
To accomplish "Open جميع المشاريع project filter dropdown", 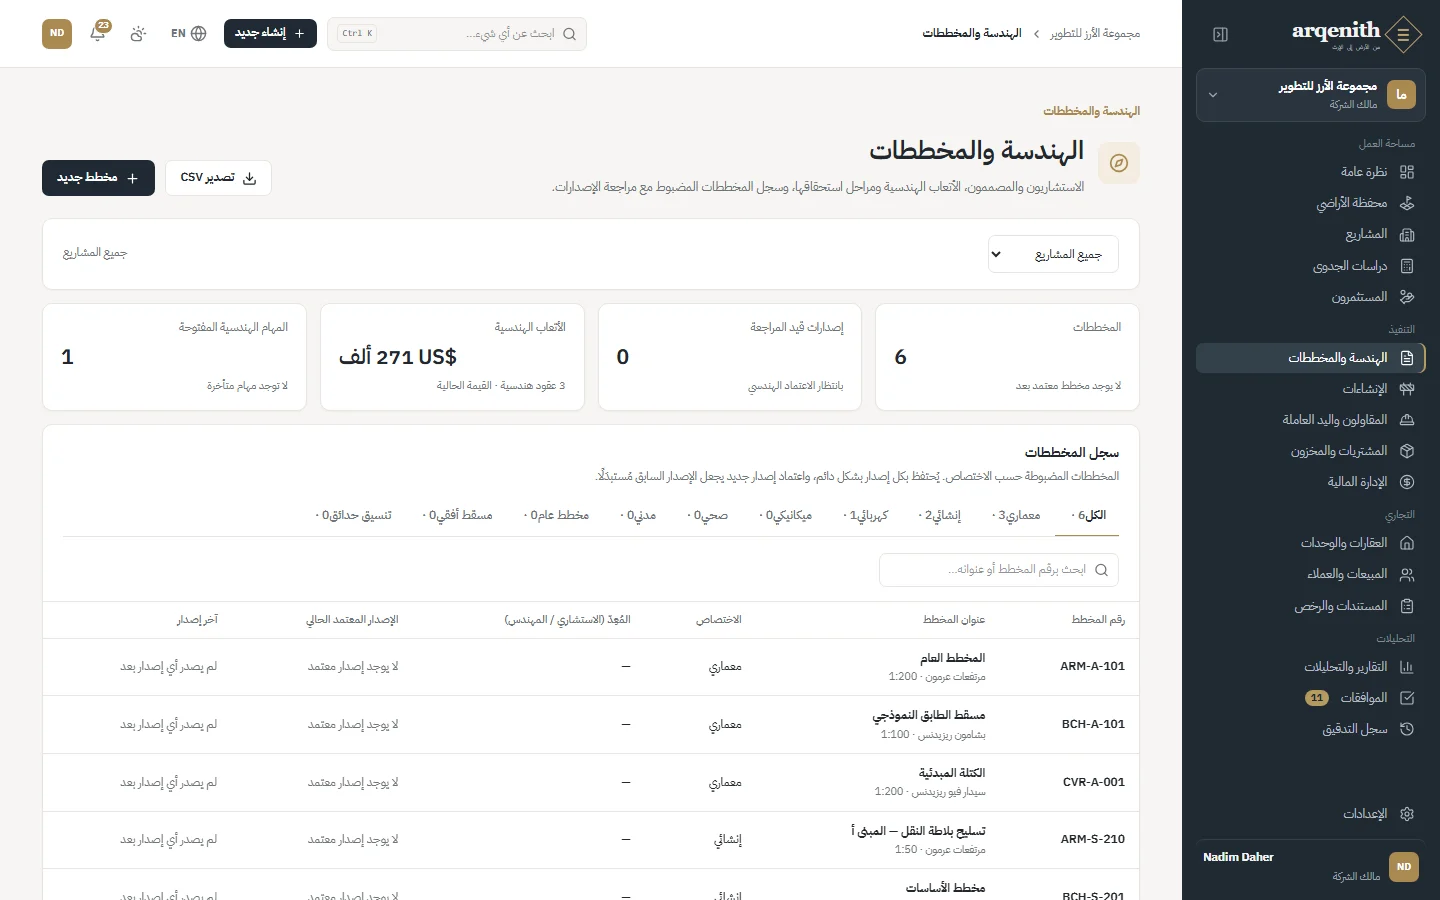I will pyautogui.click(x=1053, y=254).
